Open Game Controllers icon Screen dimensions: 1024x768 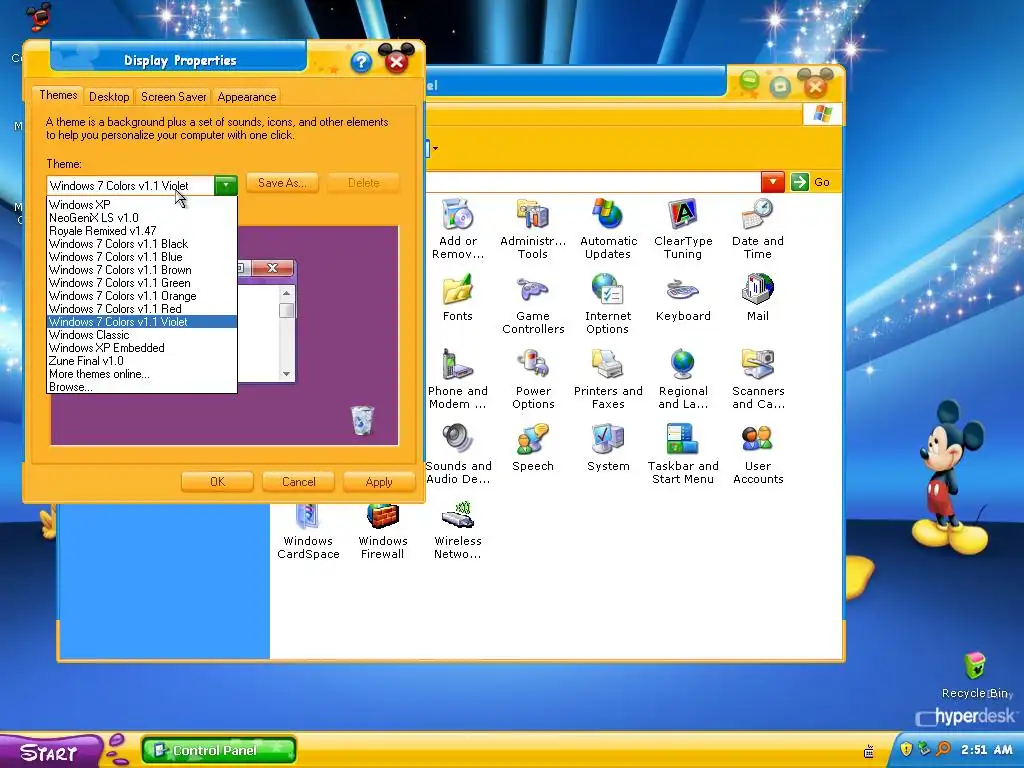click(x=533, y=291)
